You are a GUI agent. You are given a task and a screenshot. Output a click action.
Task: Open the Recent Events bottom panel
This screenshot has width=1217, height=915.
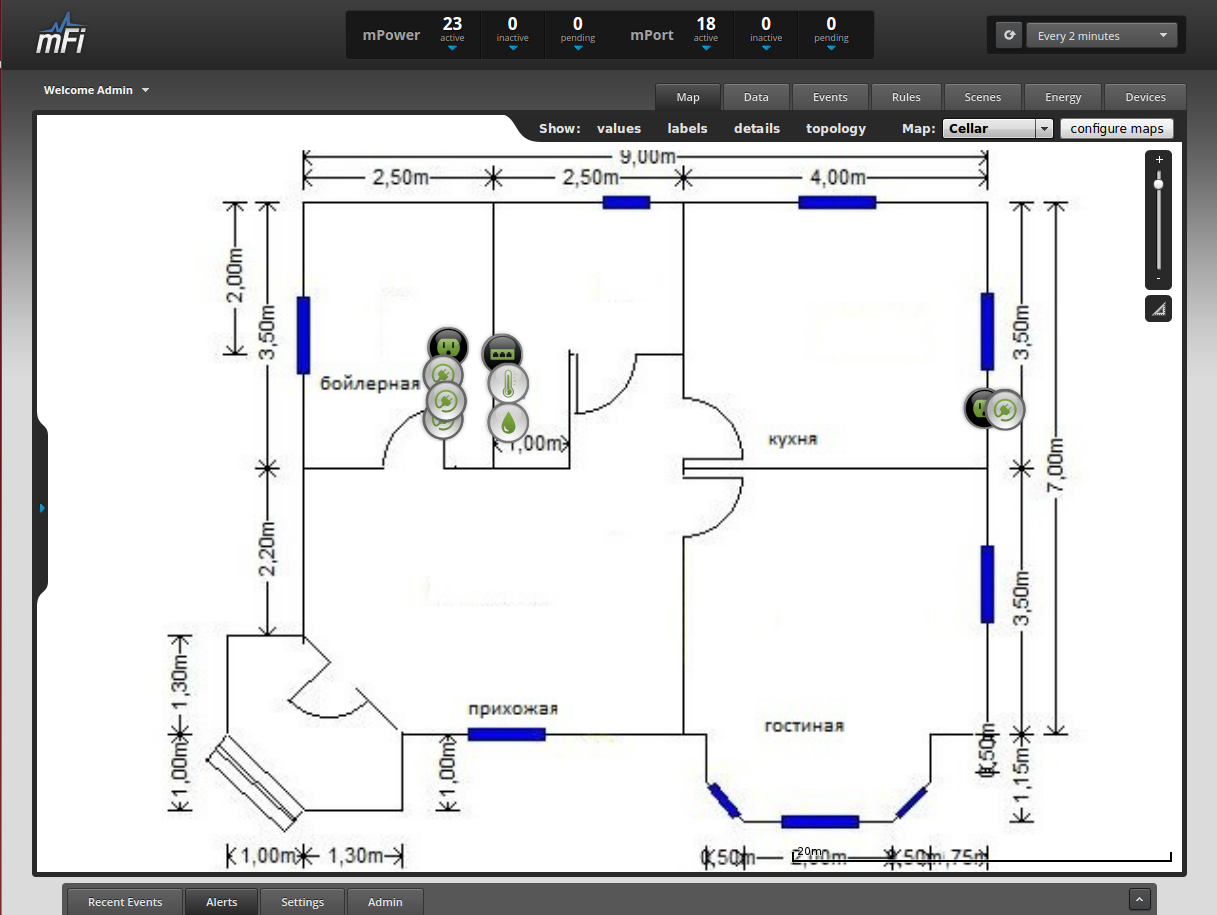point(125,902)
